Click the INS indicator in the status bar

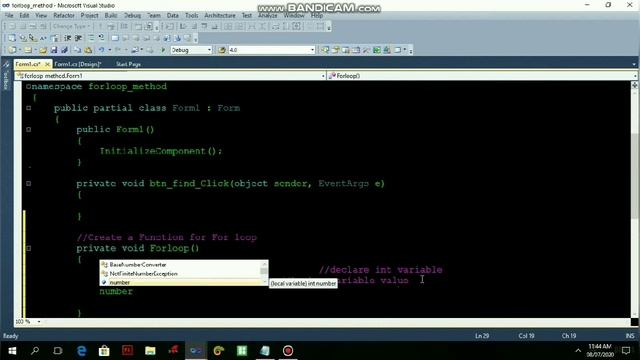tap(630, 336)
